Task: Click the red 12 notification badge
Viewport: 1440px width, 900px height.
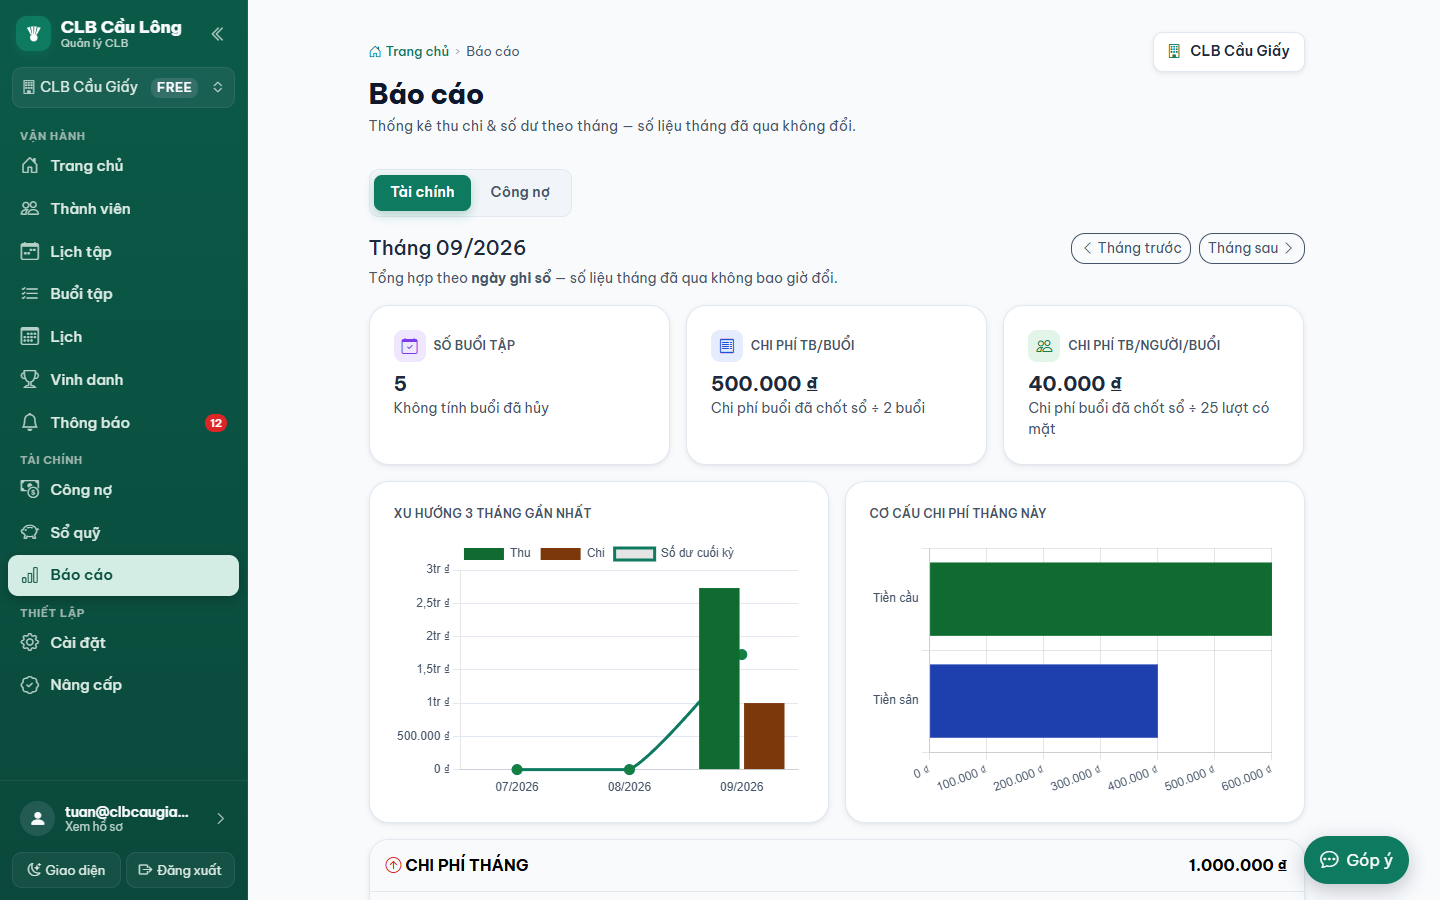Action: point(216,423)
